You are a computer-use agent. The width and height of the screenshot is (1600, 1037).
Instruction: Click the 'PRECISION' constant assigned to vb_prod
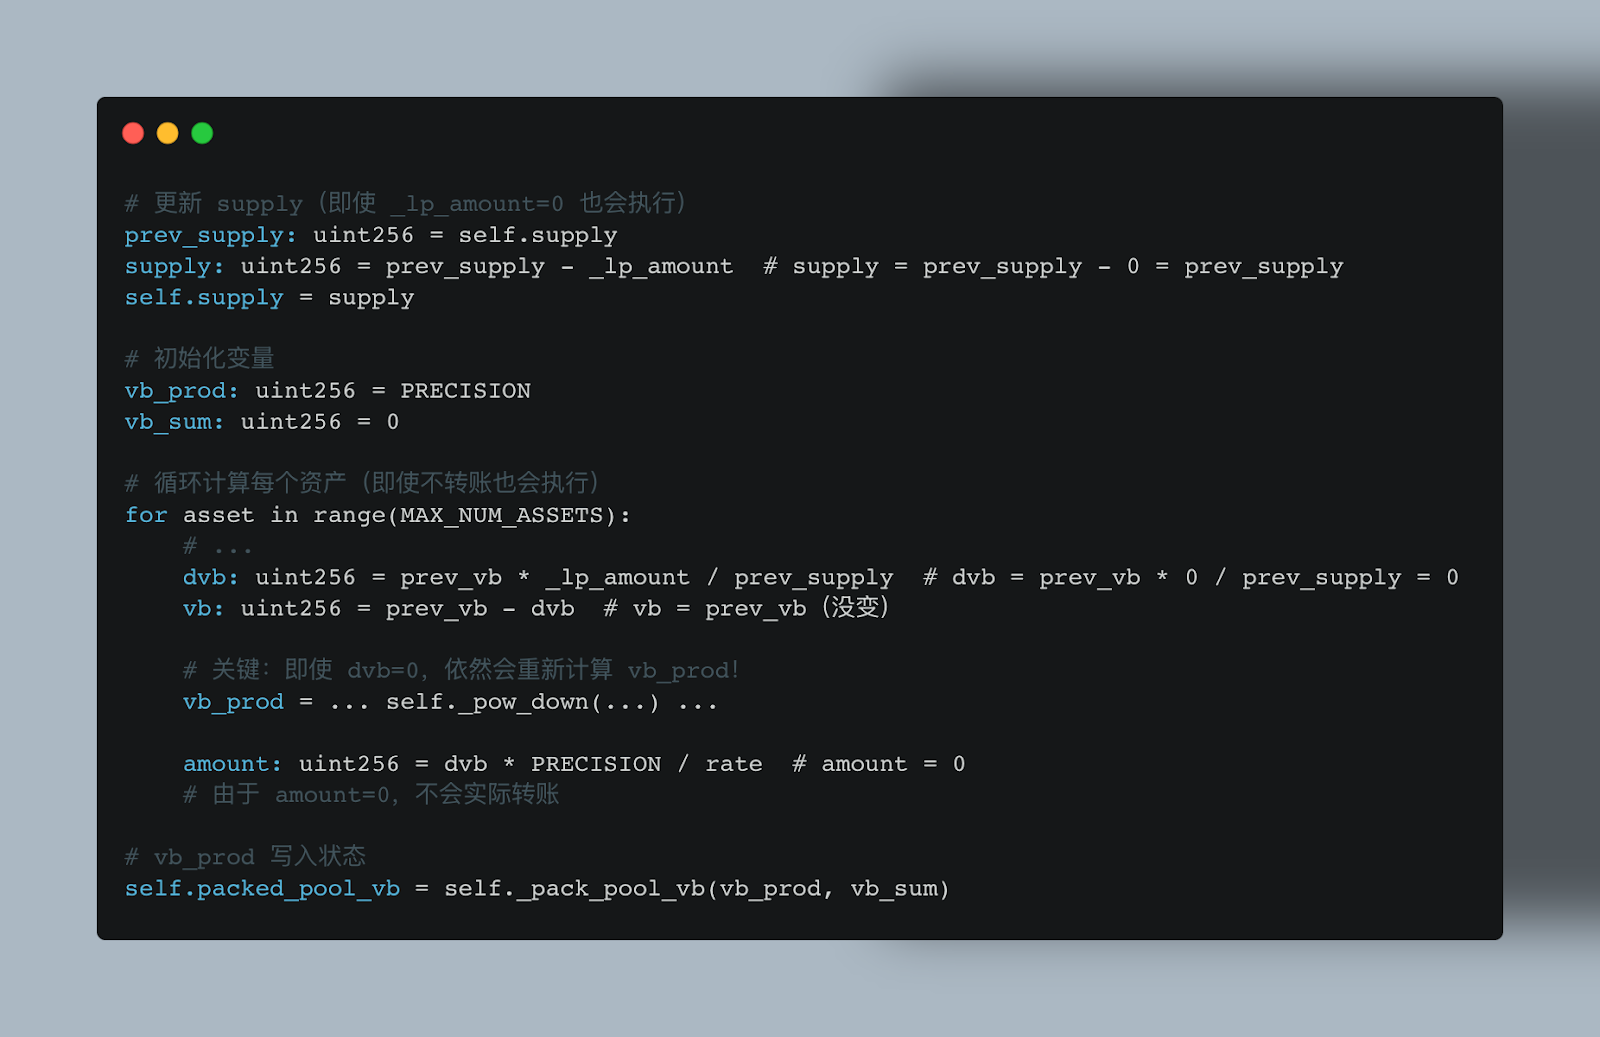(465, 391)
